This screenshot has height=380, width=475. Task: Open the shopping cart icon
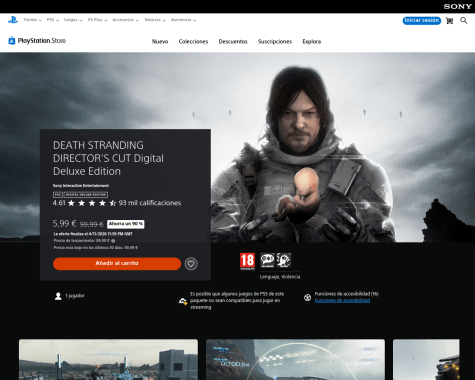[449, 21]
